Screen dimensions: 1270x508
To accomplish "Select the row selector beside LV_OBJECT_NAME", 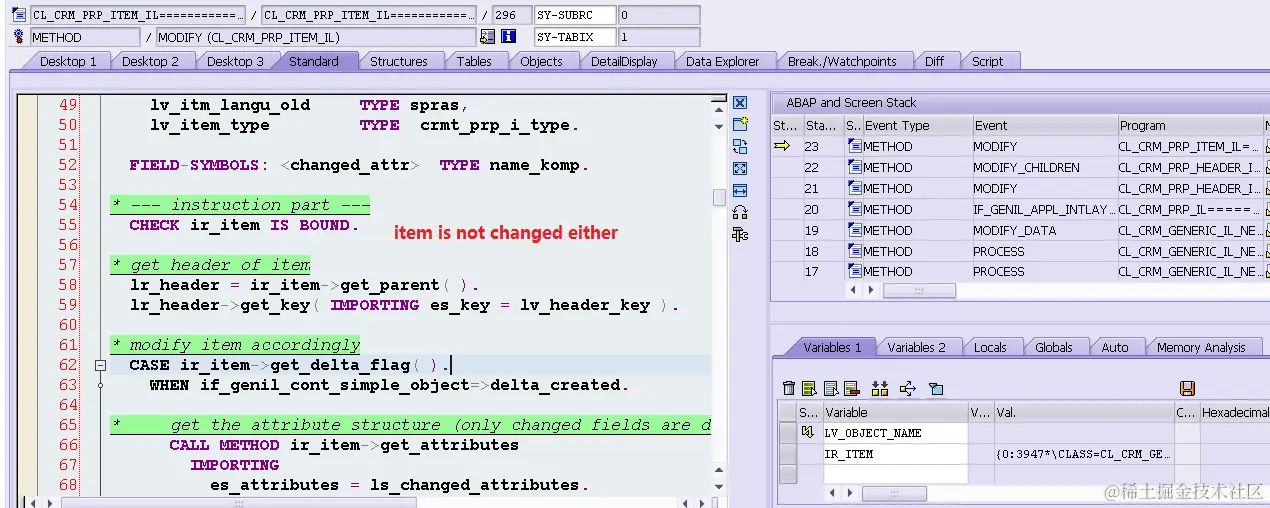I will 786,433.
